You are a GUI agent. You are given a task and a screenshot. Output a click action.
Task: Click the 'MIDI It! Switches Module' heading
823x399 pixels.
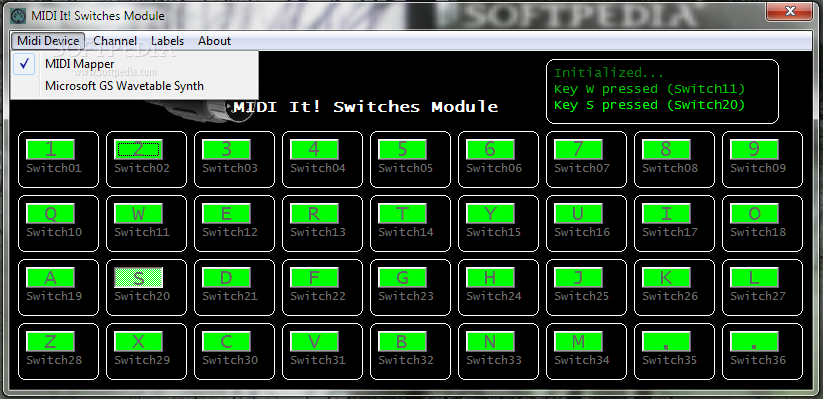pos(366,107)
